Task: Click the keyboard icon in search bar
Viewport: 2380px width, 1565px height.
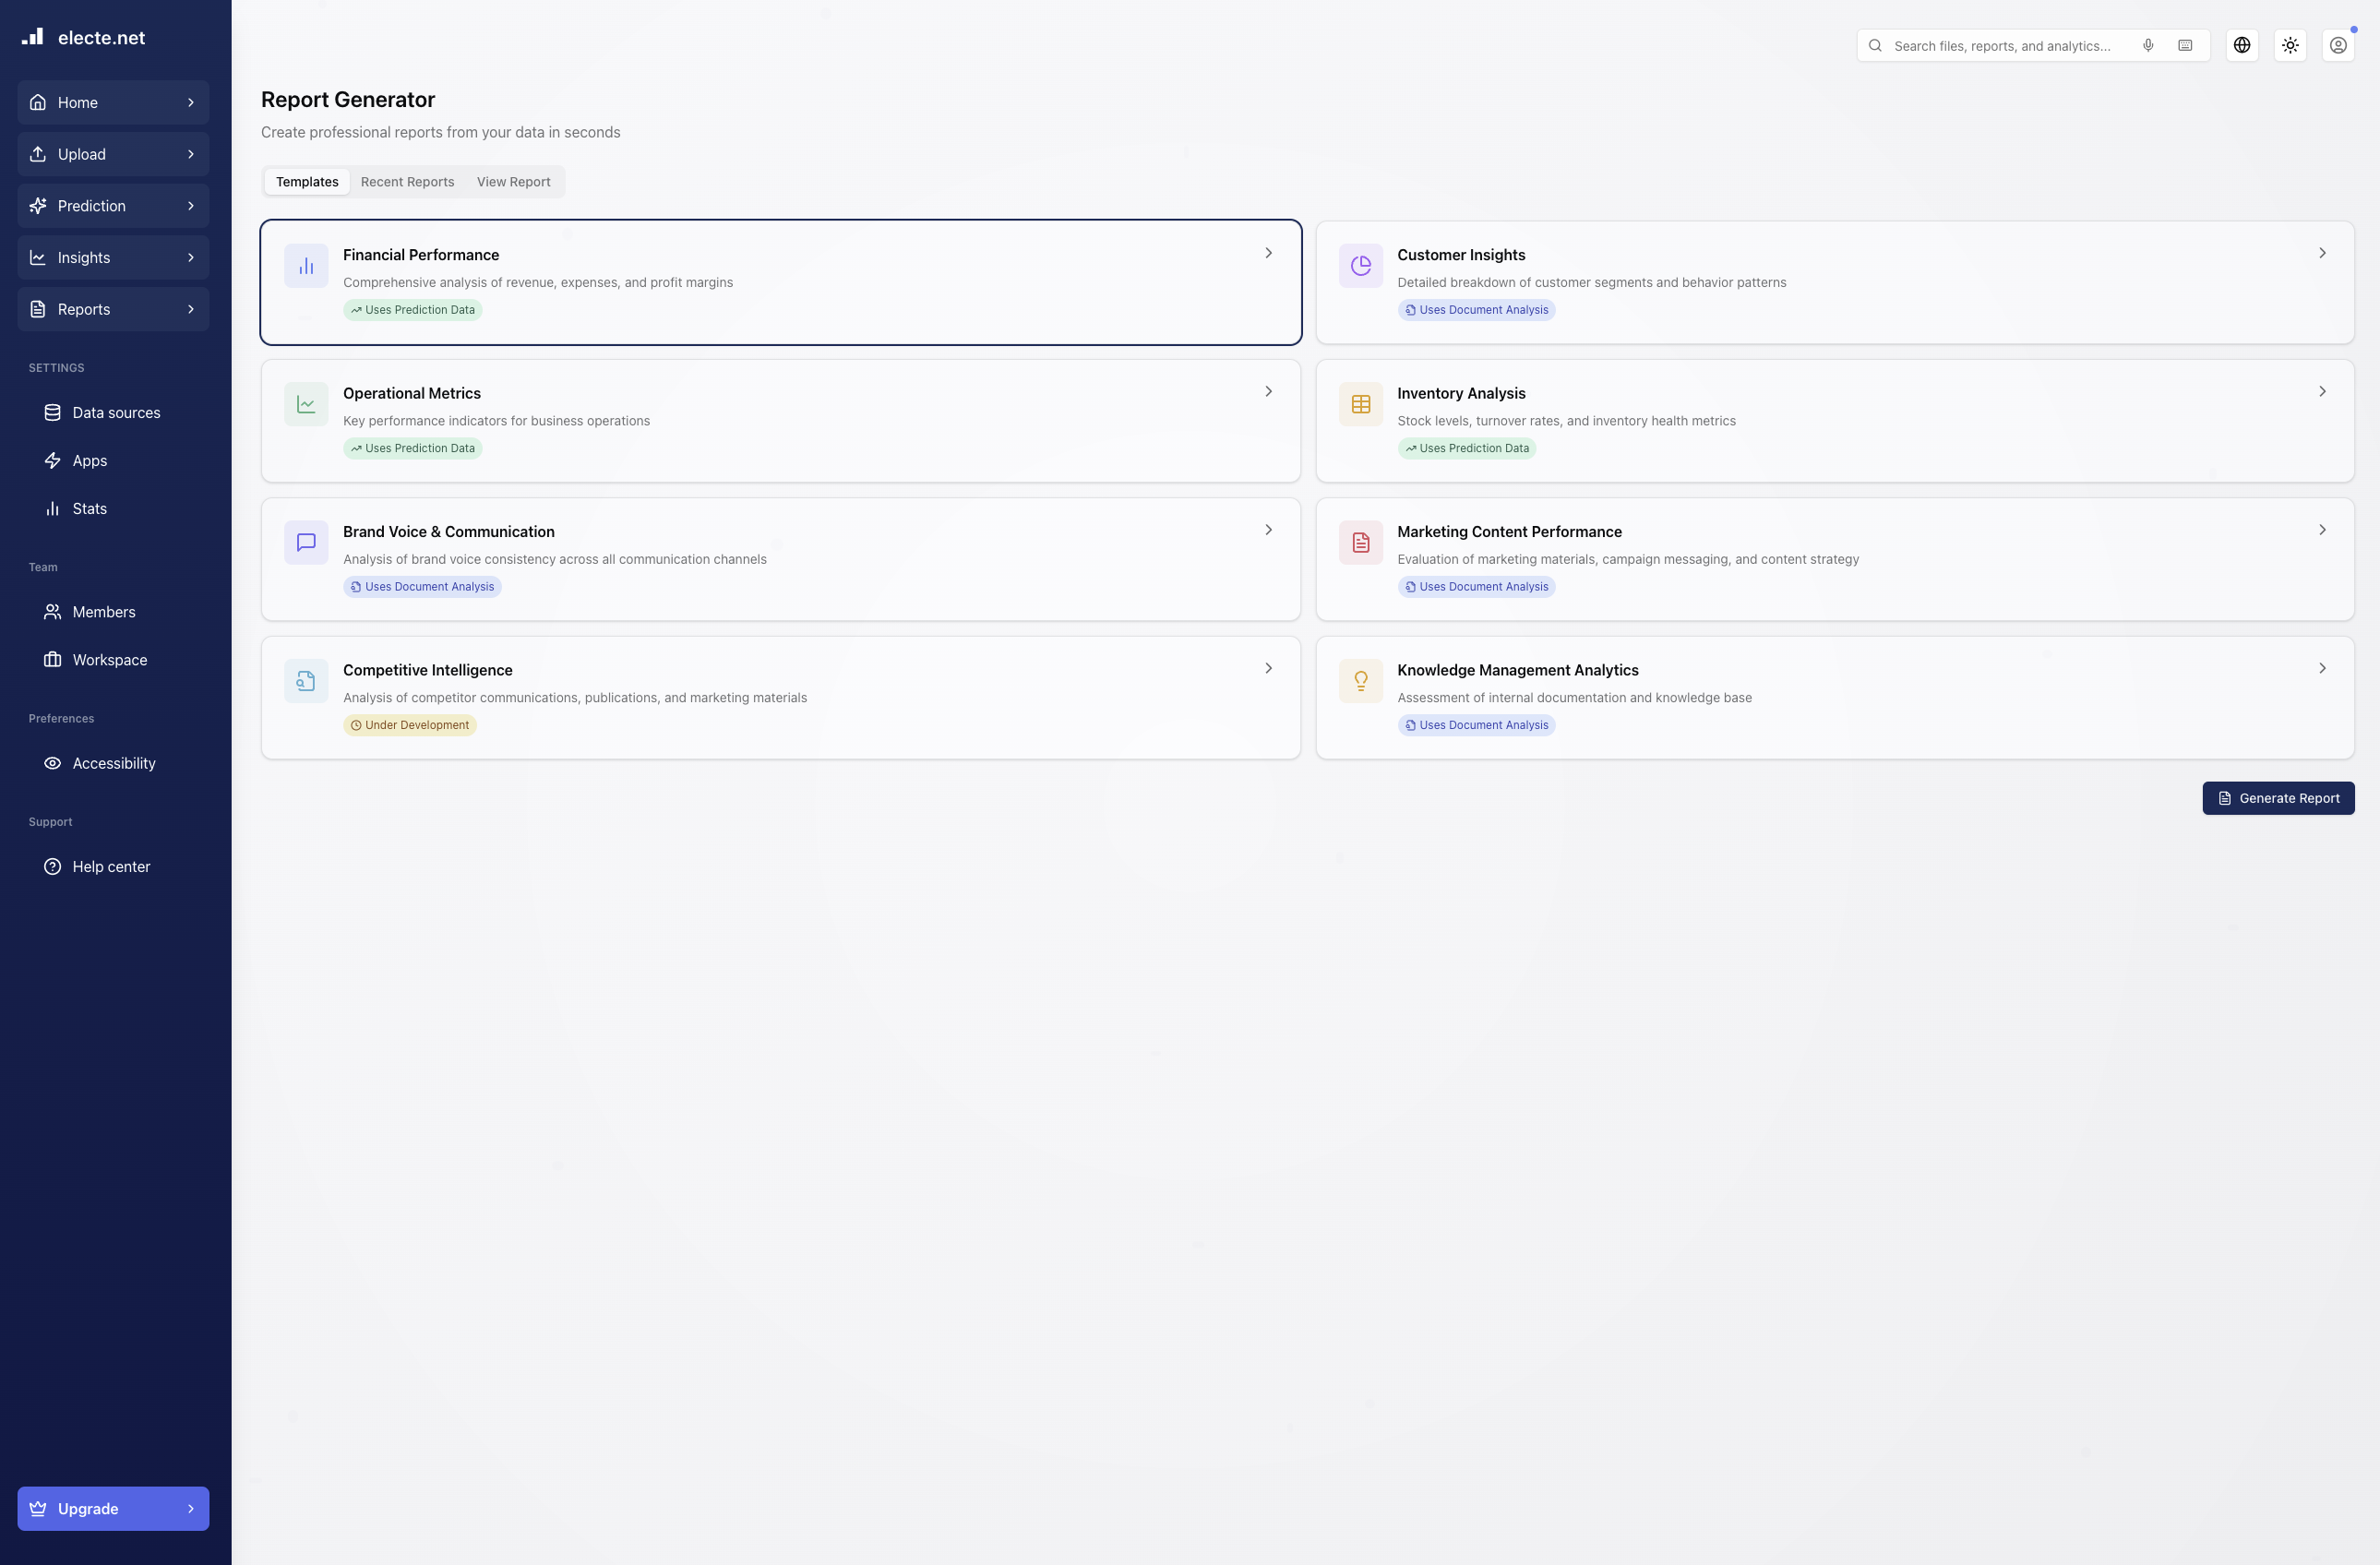Action: 2185,46
